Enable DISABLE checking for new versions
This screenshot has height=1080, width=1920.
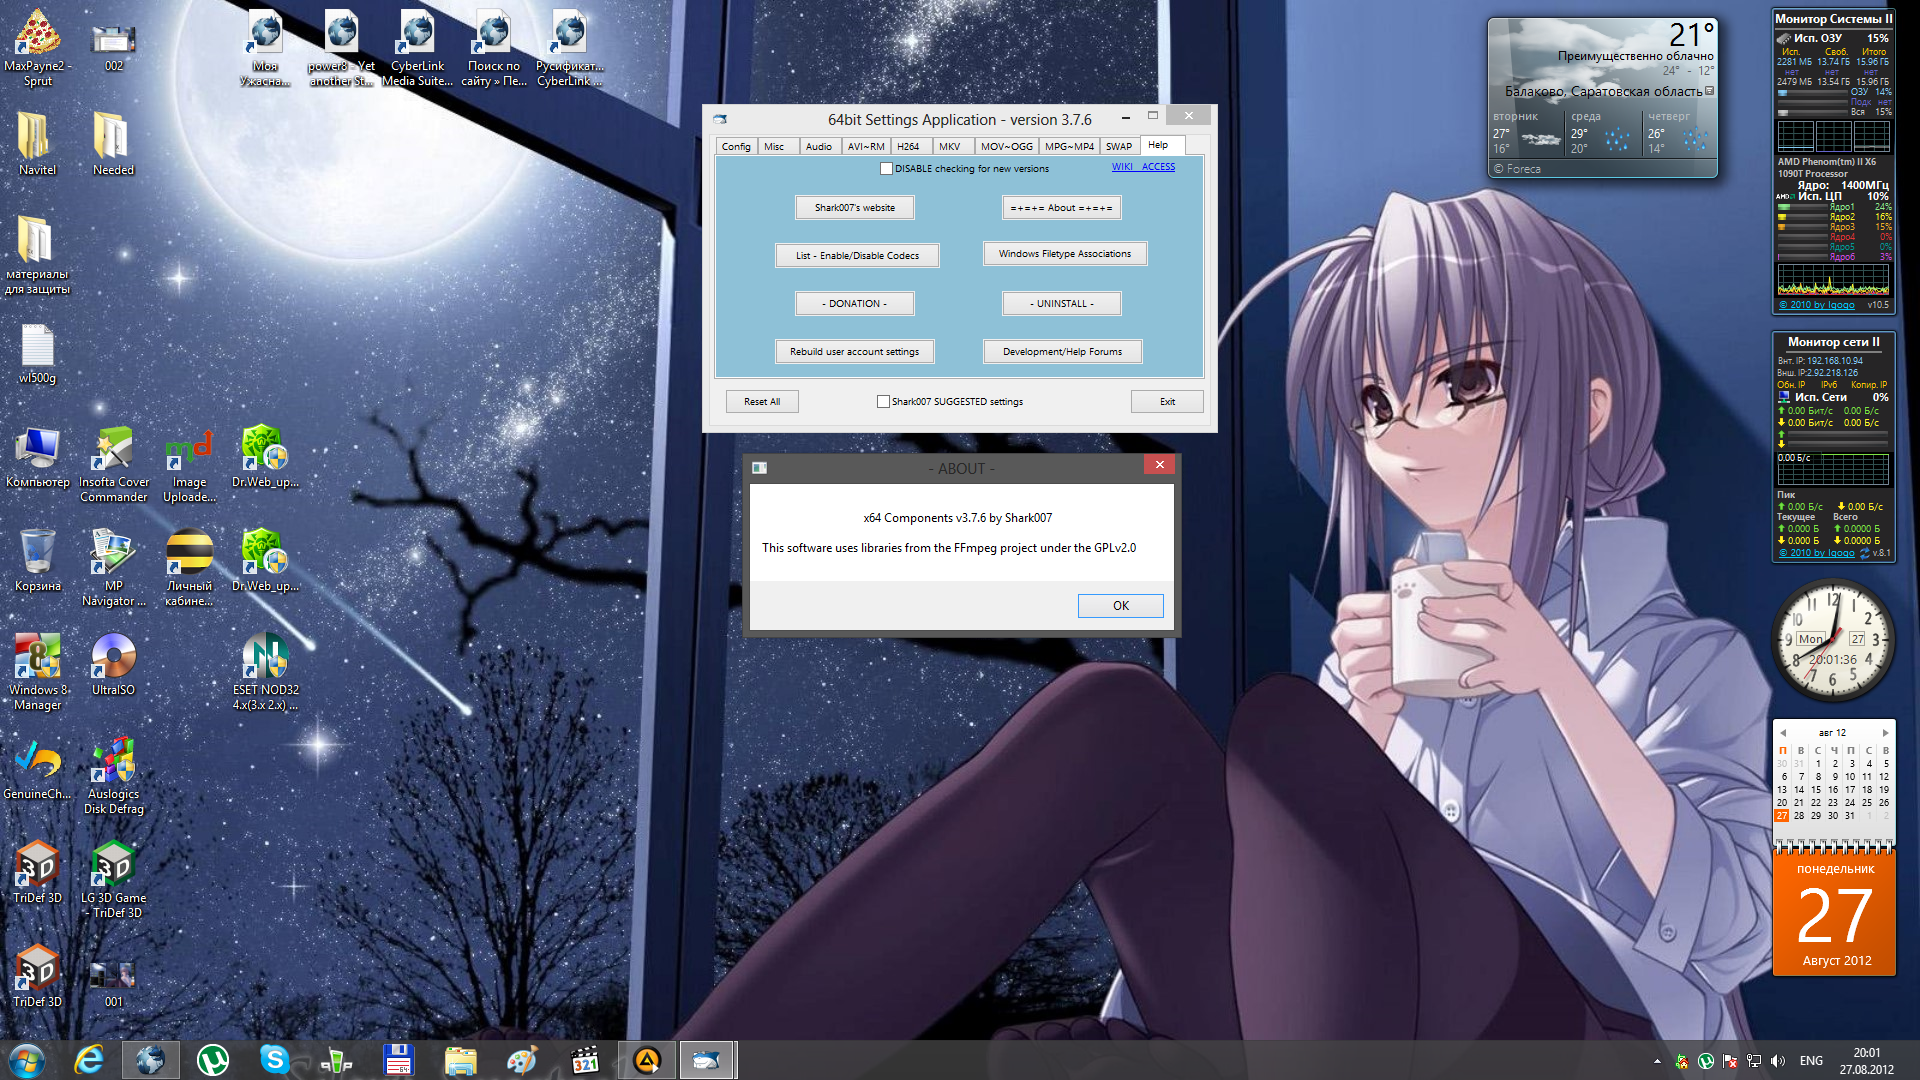click(x=886, y=169)
